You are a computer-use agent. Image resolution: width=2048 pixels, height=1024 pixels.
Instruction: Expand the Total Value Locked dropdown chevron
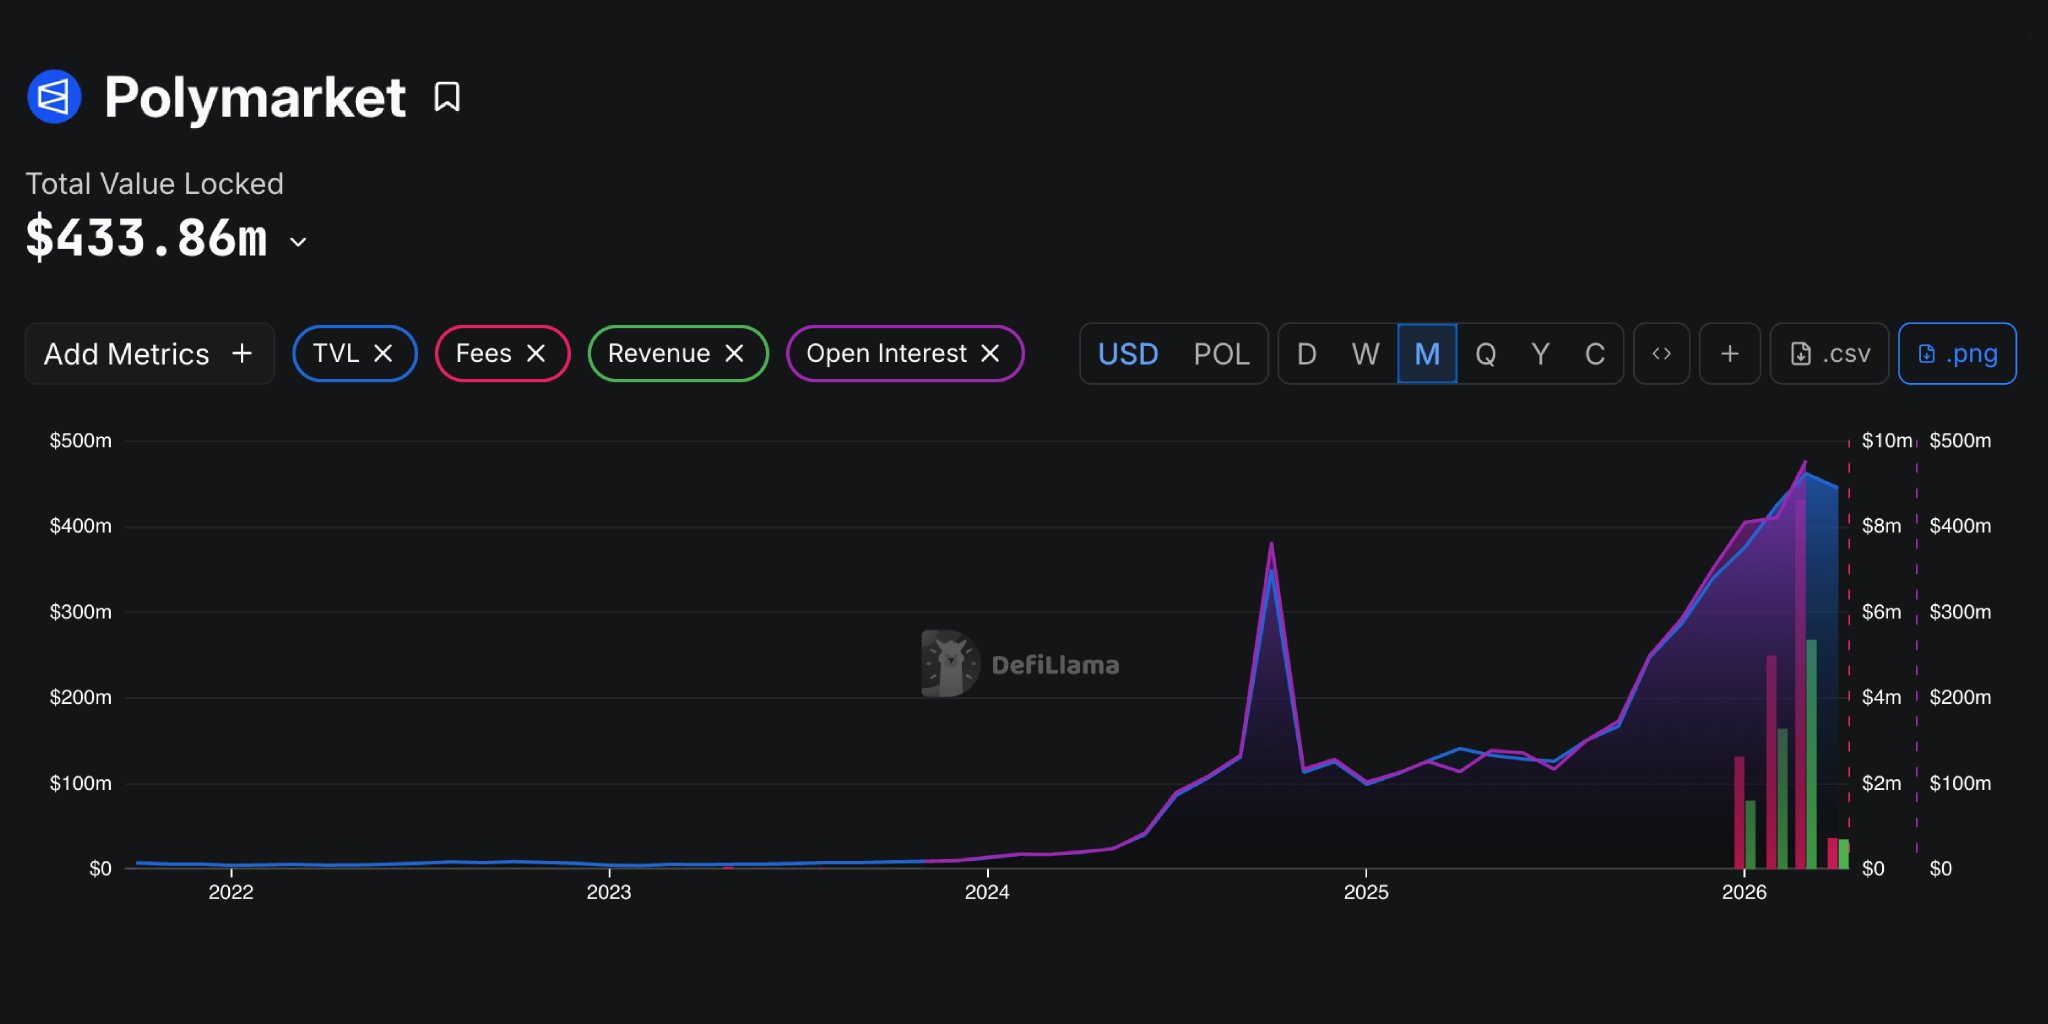pos(298,242)
